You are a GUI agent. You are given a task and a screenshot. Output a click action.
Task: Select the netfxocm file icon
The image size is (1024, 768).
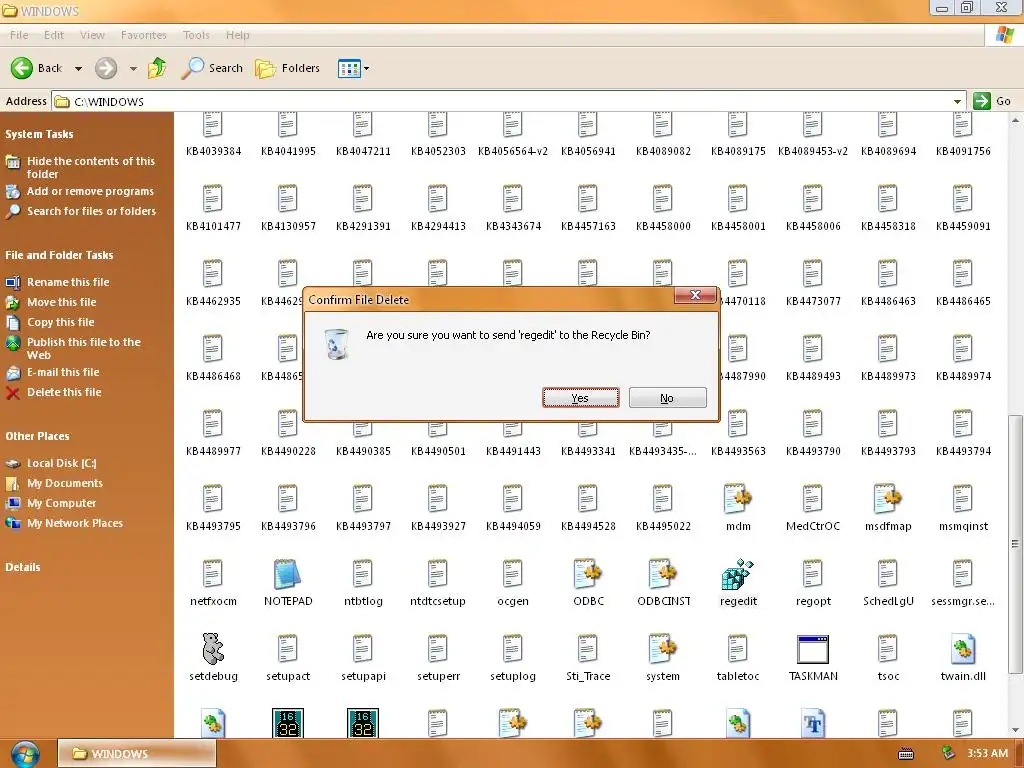click(213, 574)
